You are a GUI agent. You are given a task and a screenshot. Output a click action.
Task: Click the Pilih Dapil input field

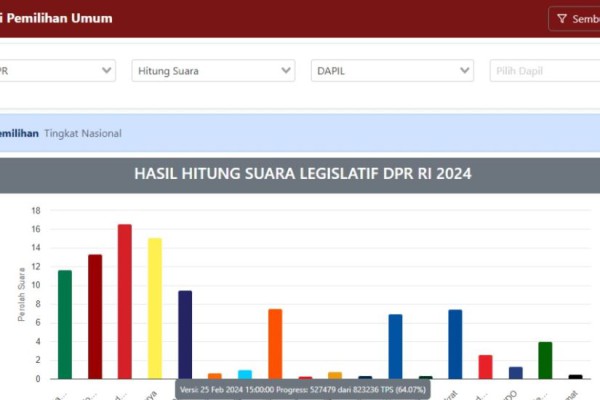pyautogui.click(x=545, y=71)
